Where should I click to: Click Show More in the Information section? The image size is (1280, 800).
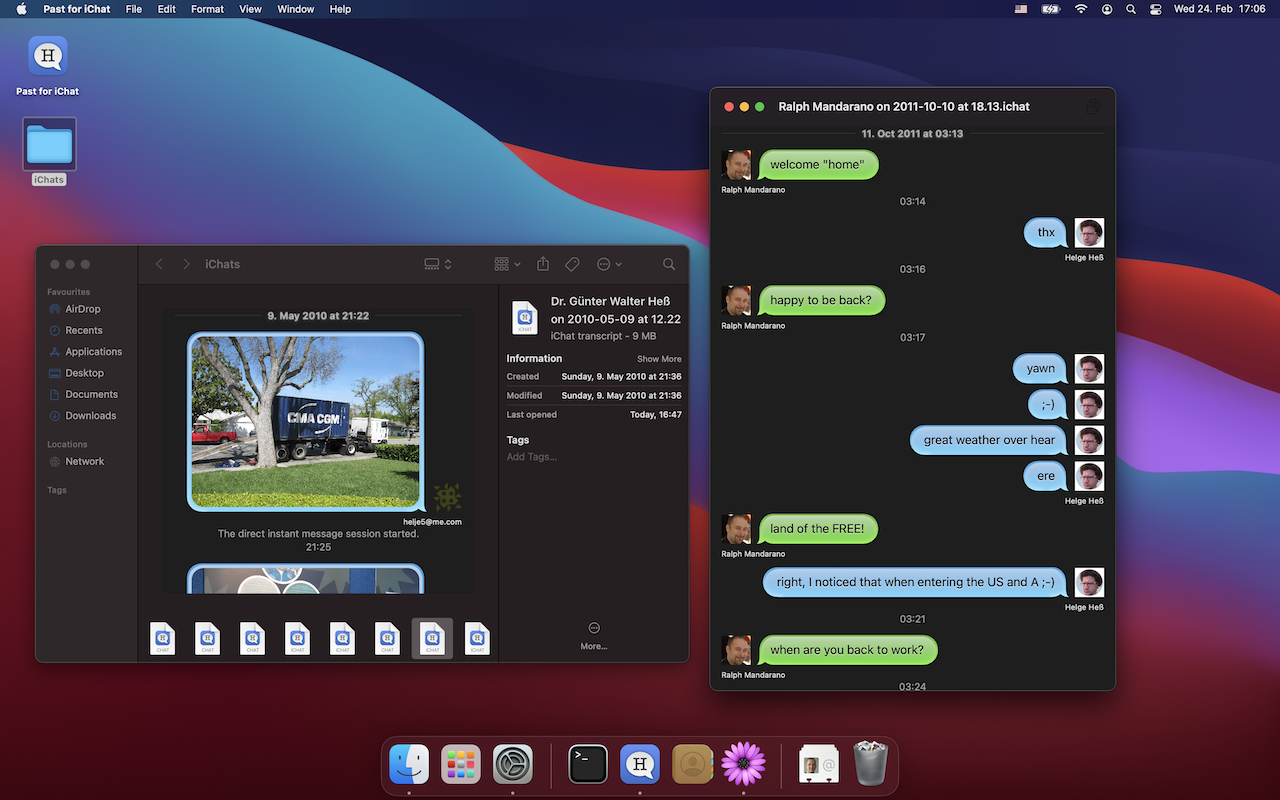pyautogui.click(x=659, y=359)
